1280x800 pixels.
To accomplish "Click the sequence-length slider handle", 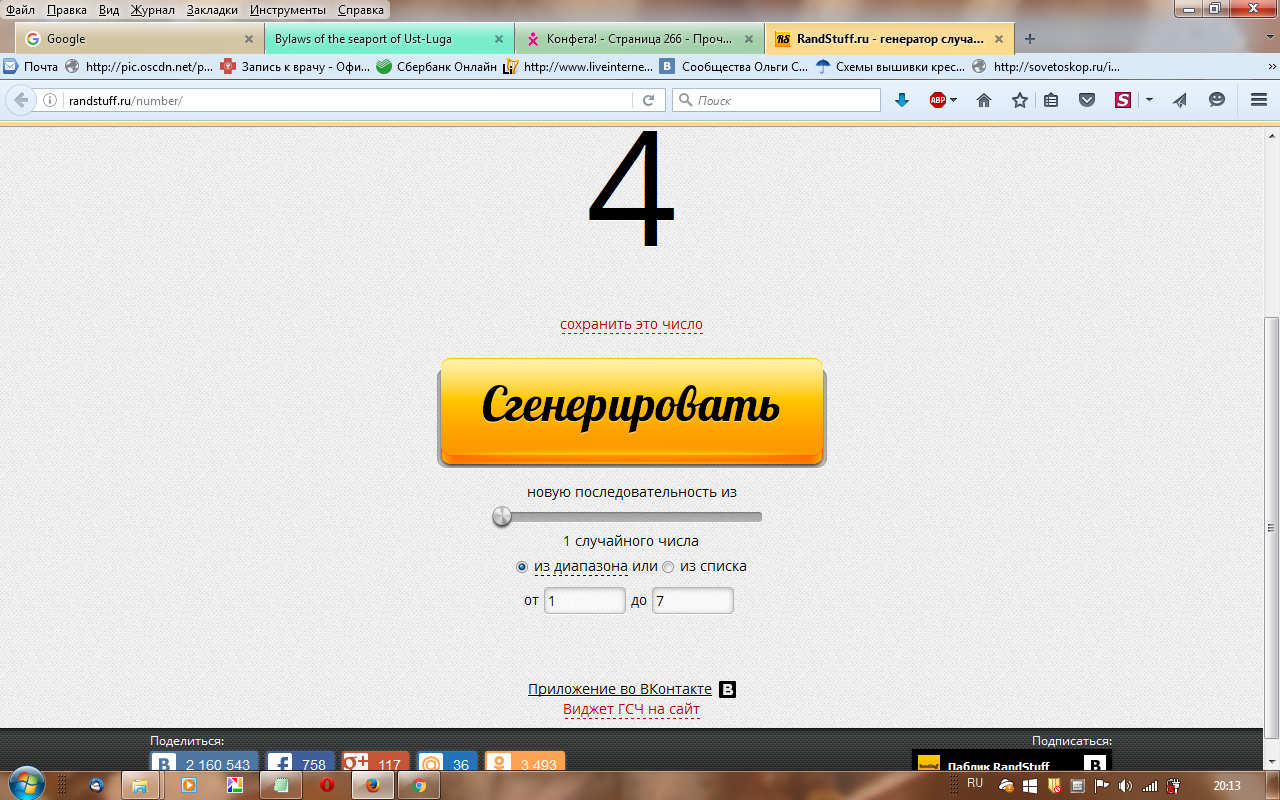I will (x=502, y=517).
